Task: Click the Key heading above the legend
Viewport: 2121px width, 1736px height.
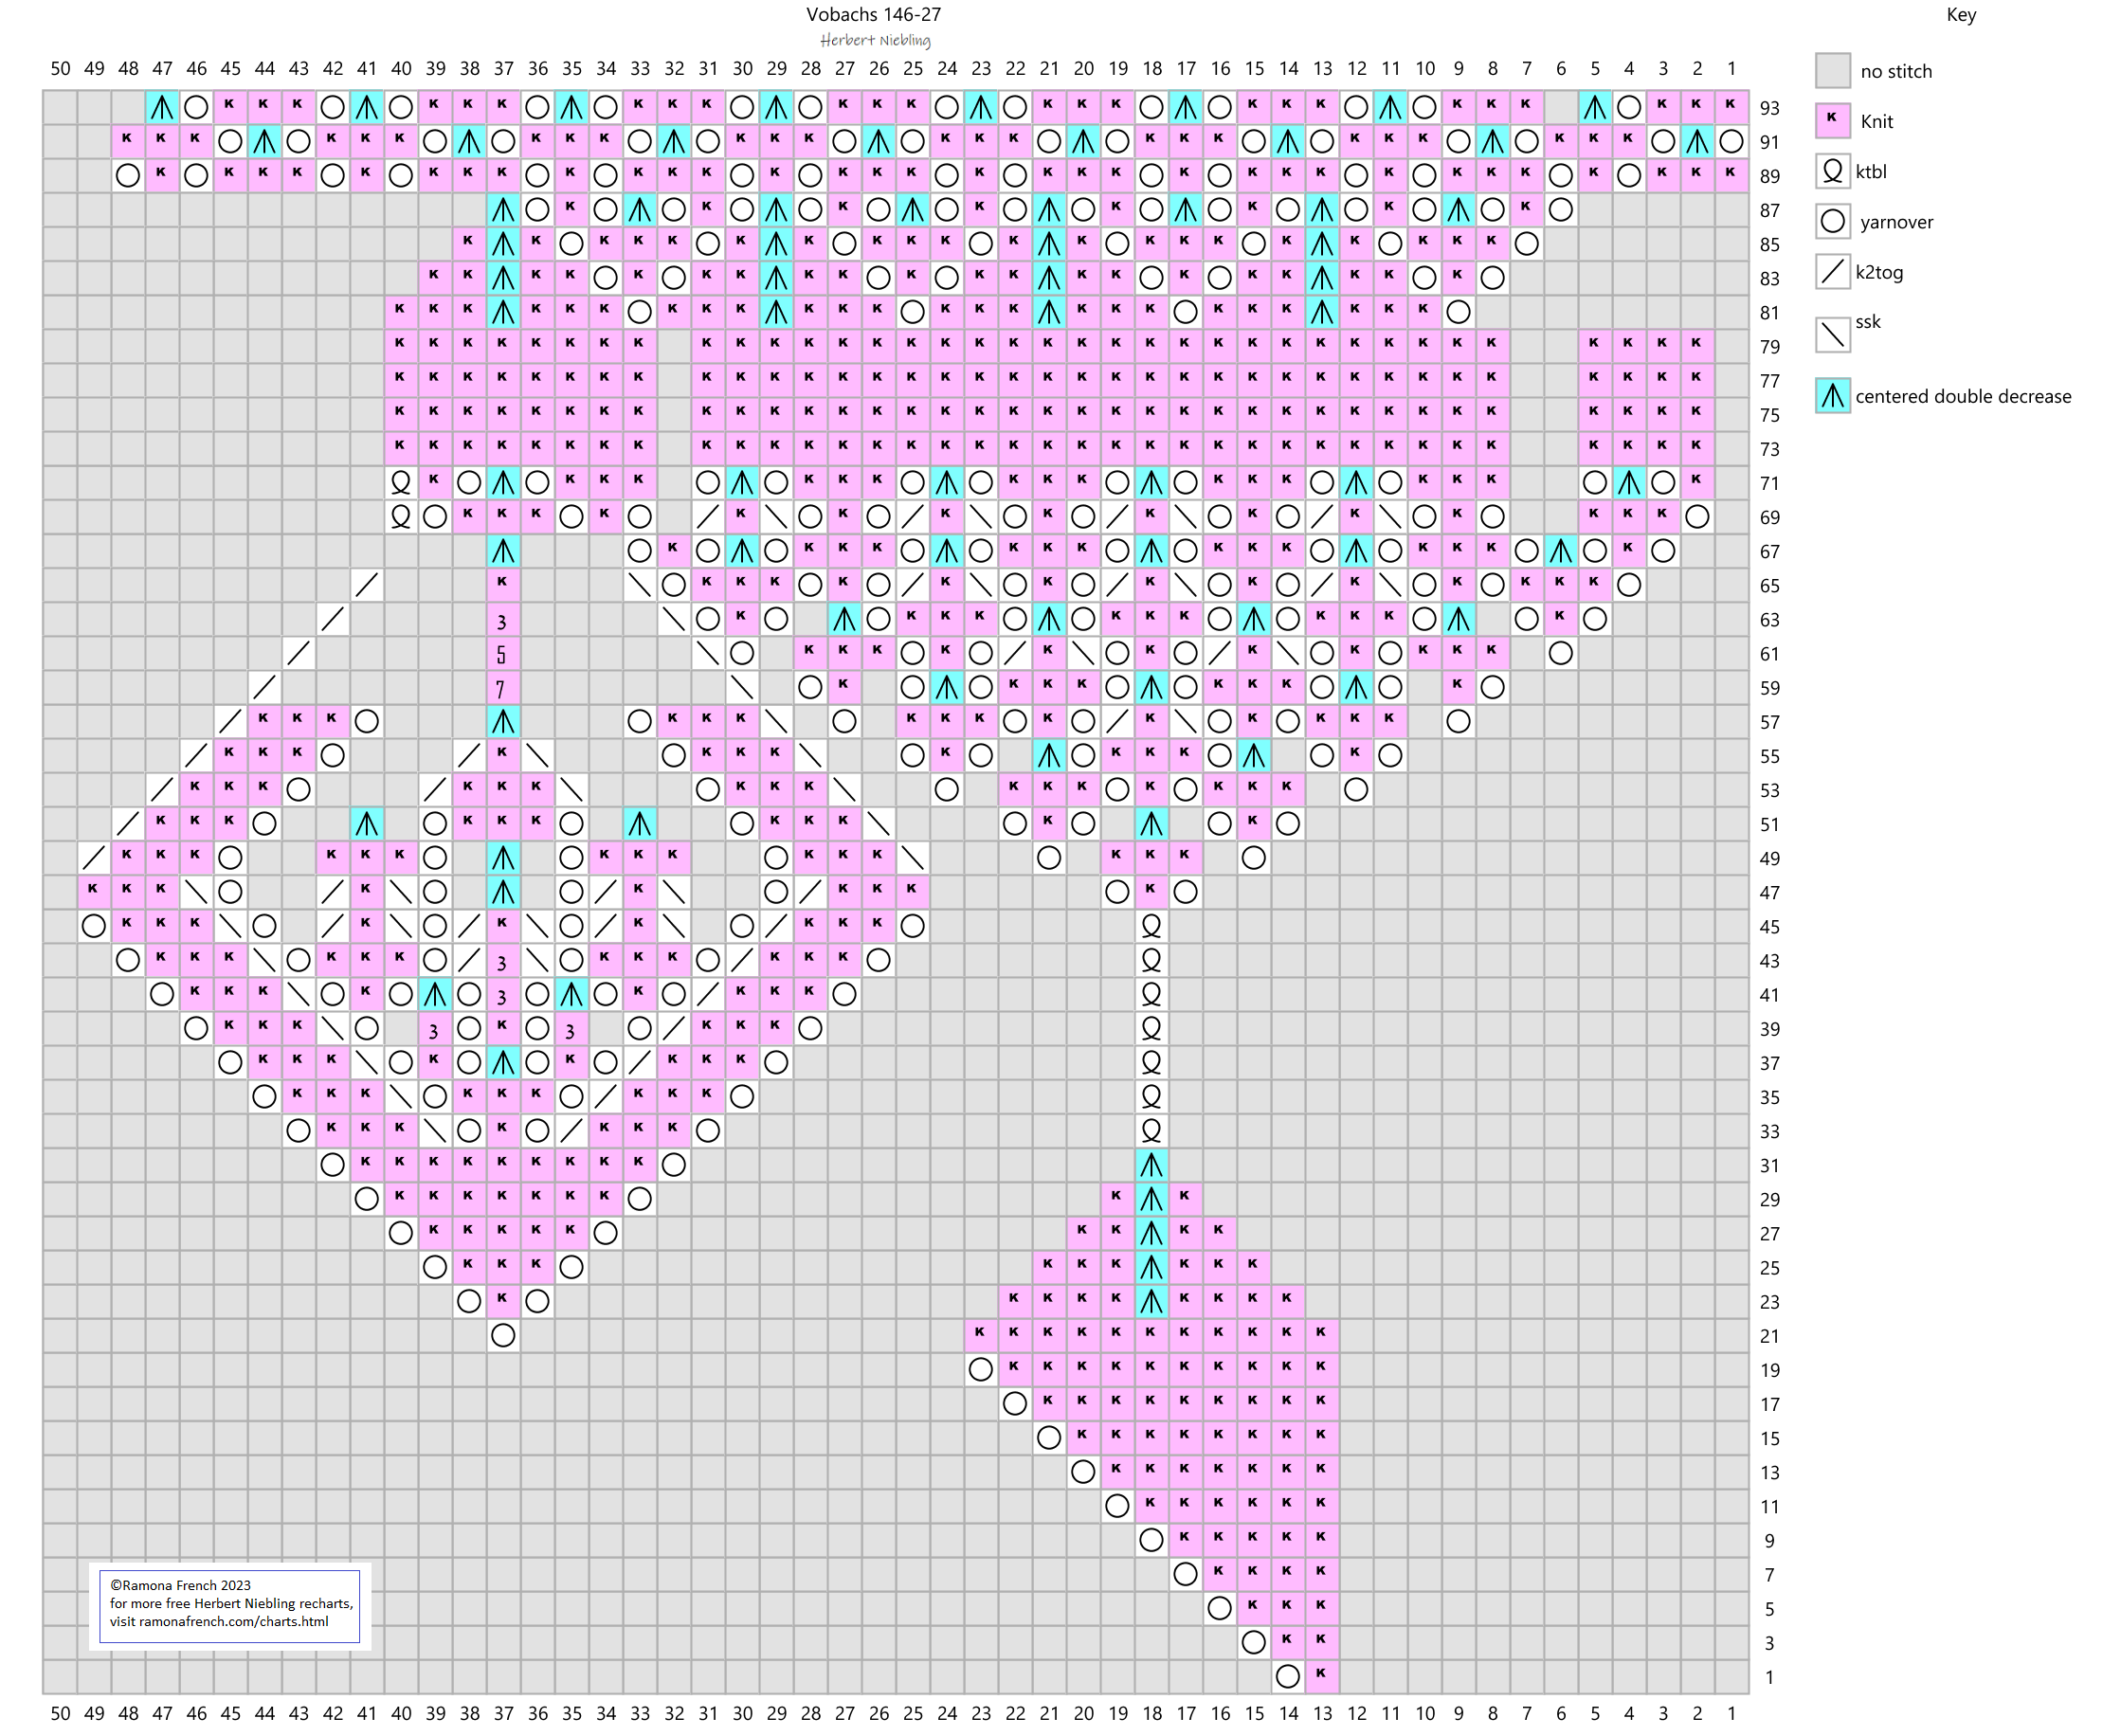Action: (1960, 14)
